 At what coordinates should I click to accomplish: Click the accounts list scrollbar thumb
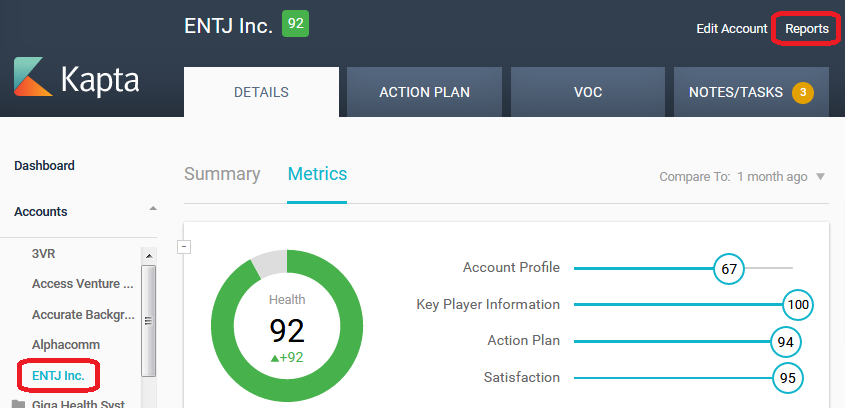click(149, 320)
